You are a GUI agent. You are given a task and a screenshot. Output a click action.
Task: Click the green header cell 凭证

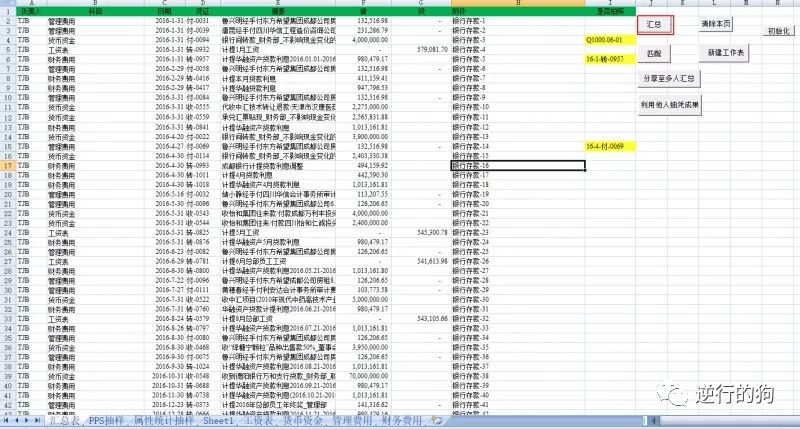(203, 11)
